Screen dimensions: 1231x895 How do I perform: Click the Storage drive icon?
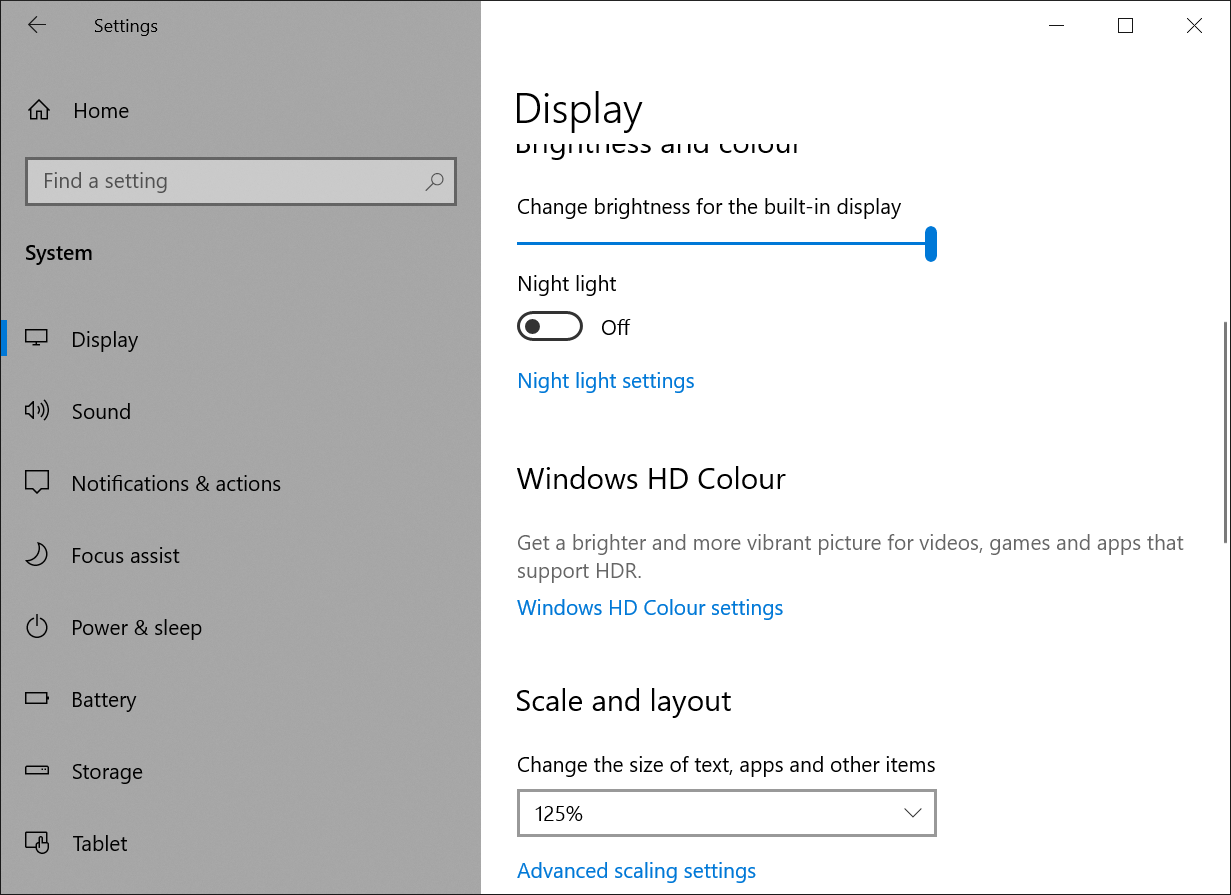pyautogui.click(x=37, y=771)
